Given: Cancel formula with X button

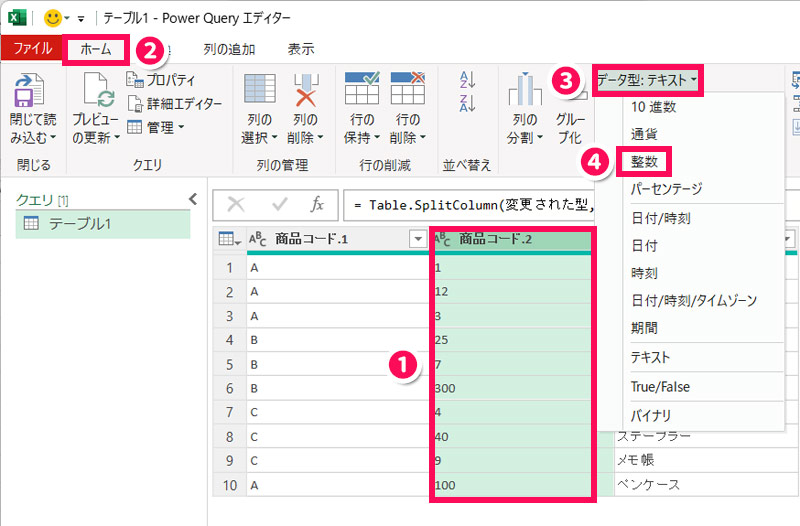Looking at the screenshot, I should click(x=236, y=205).
